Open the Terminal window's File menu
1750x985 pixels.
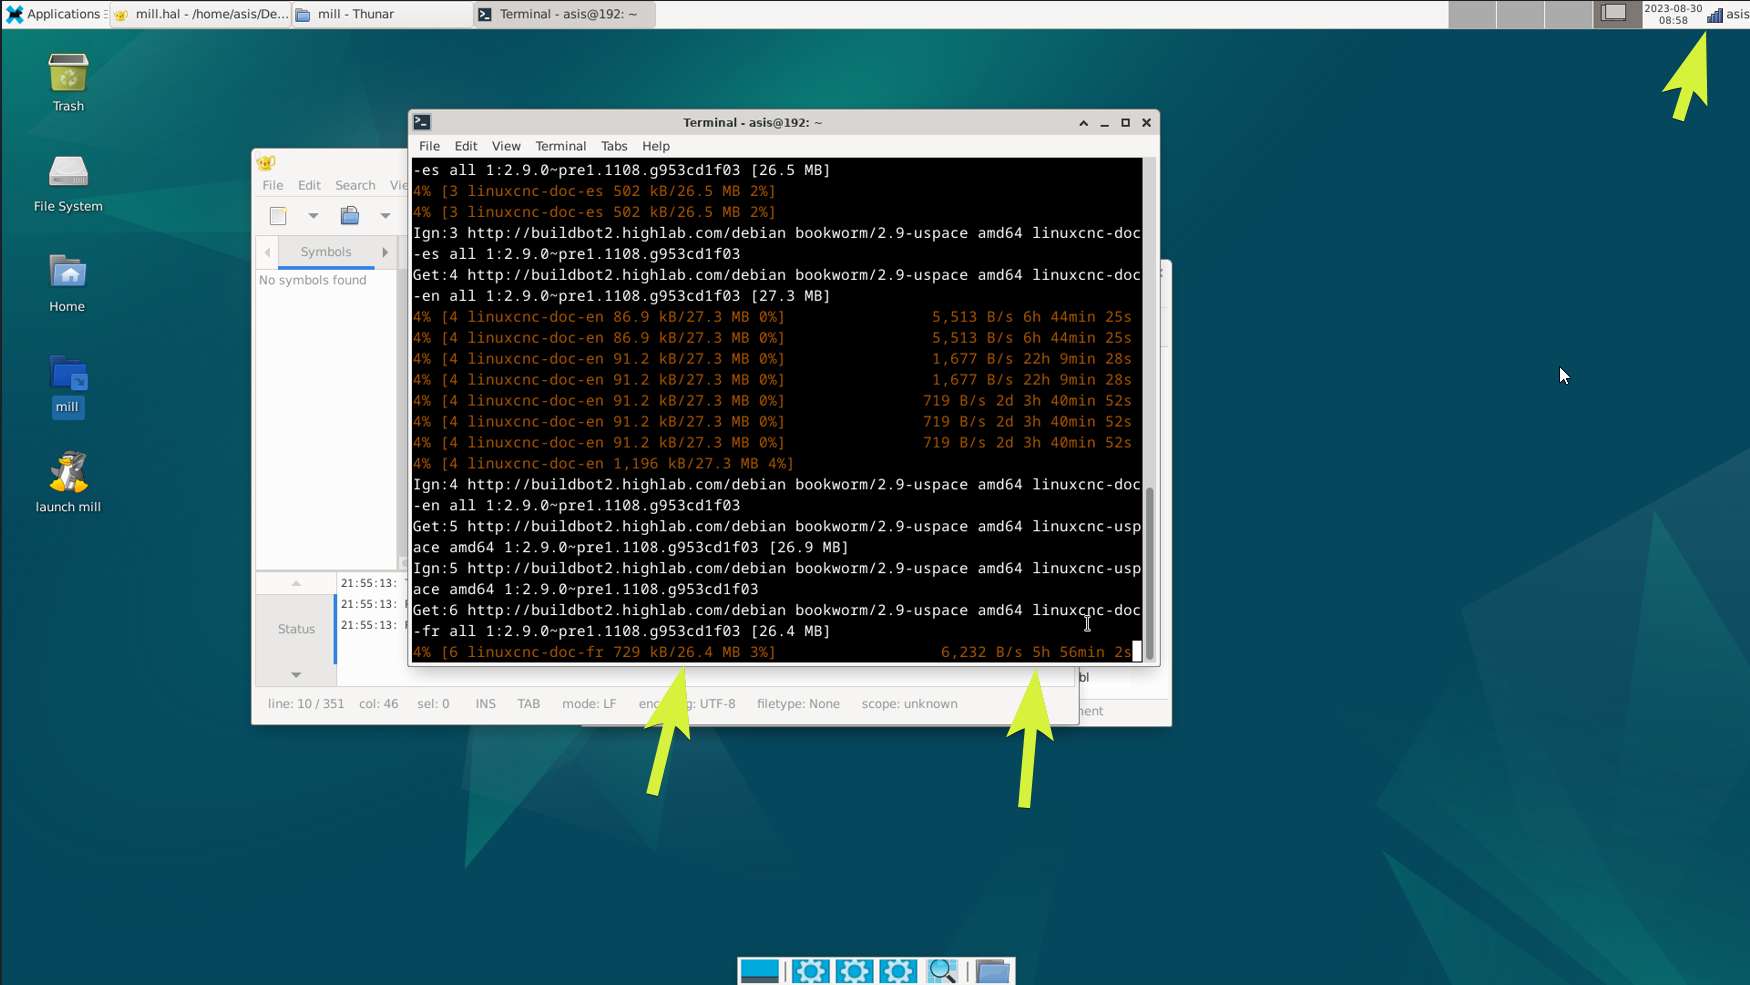point(429,146)
